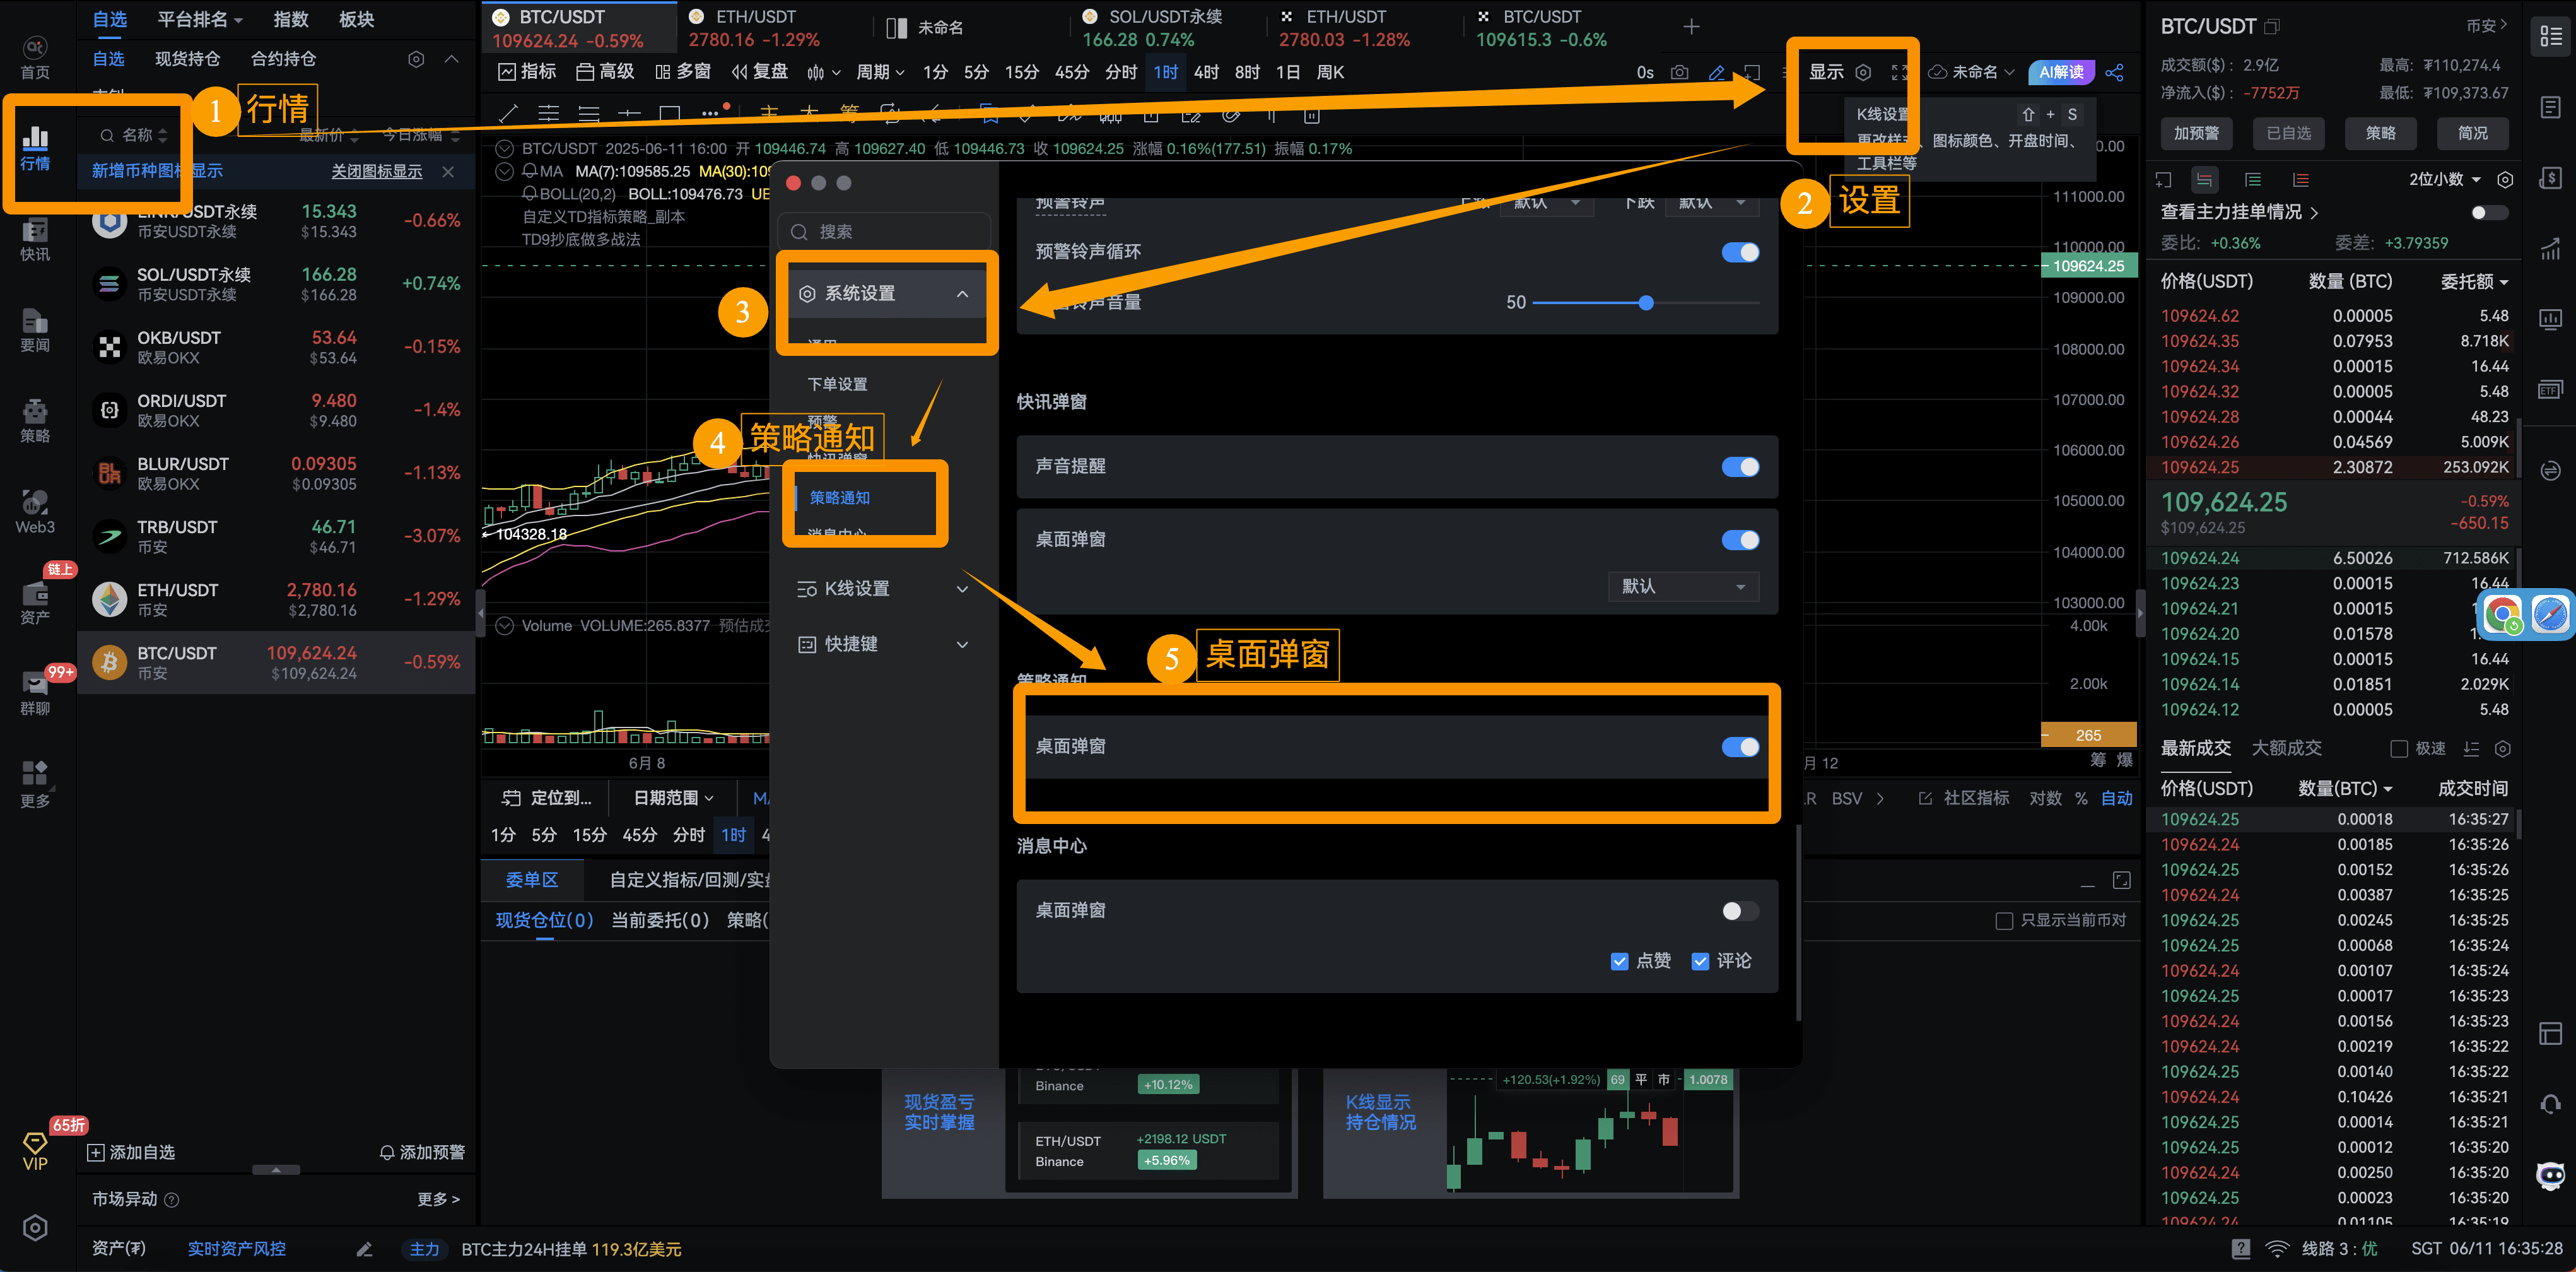Screen dimensions: 2576x1272
Task: Uncheck the 点赞 checkbox
Action: (x=1619, y=962)
